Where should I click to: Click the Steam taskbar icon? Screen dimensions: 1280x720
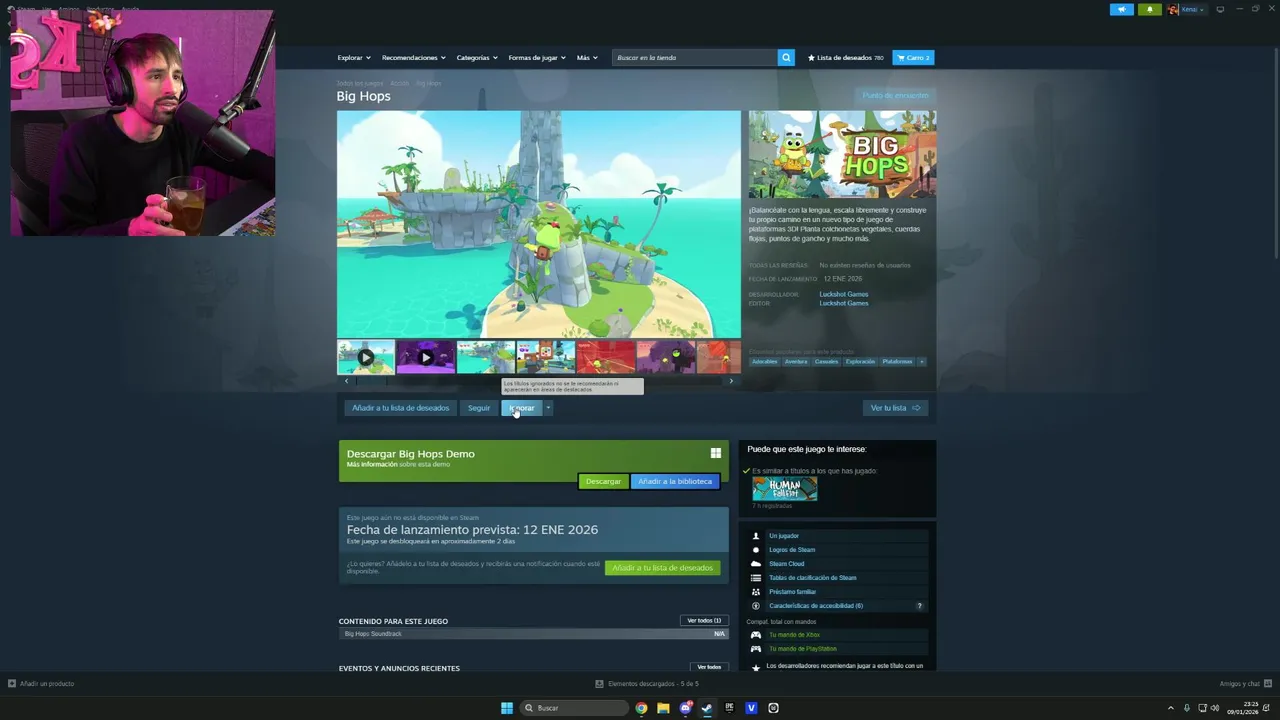click(x=707, y=708)
